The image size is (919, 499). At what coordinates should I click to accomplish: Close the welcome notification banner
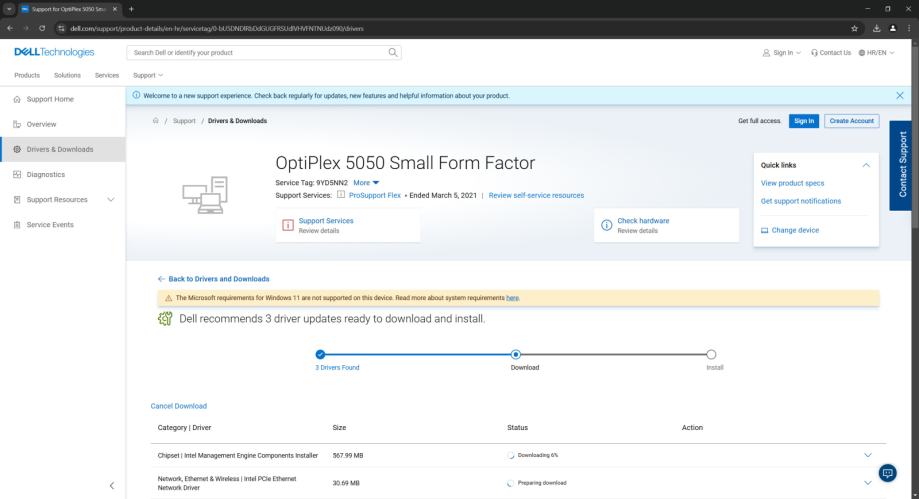[x=900, y=95]
